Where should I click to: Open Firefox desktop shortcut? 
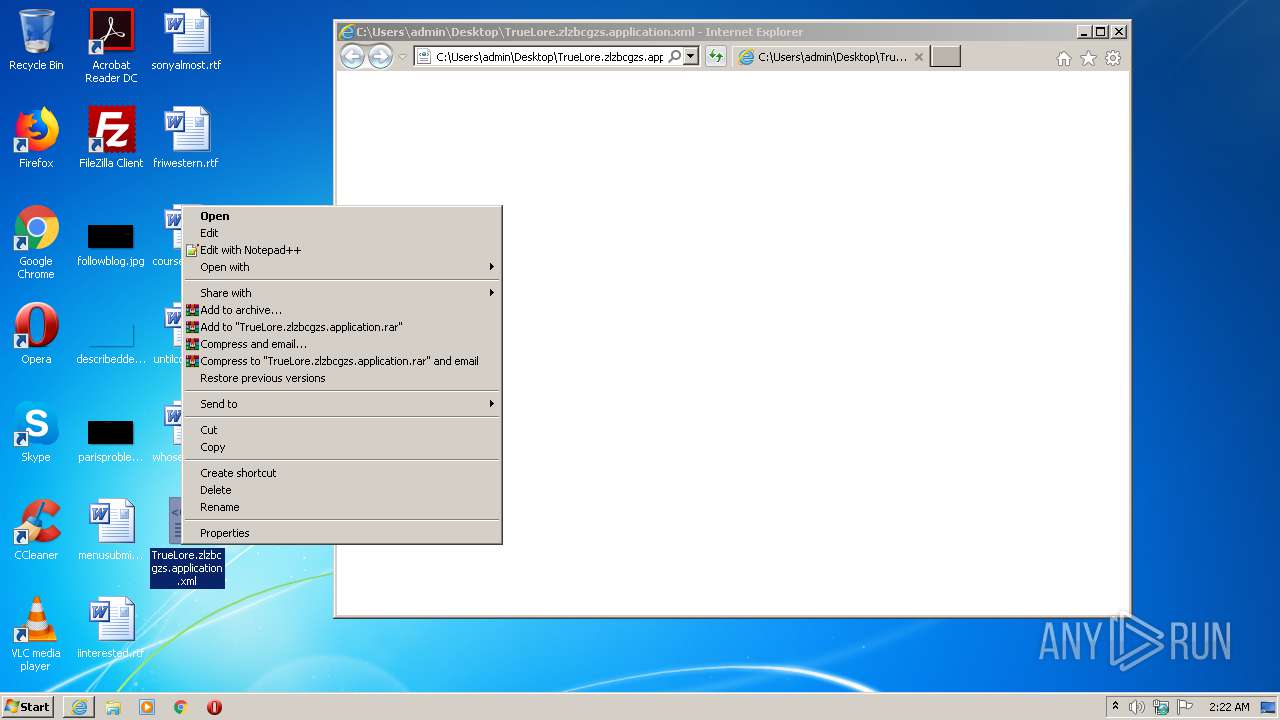point(36,138)
